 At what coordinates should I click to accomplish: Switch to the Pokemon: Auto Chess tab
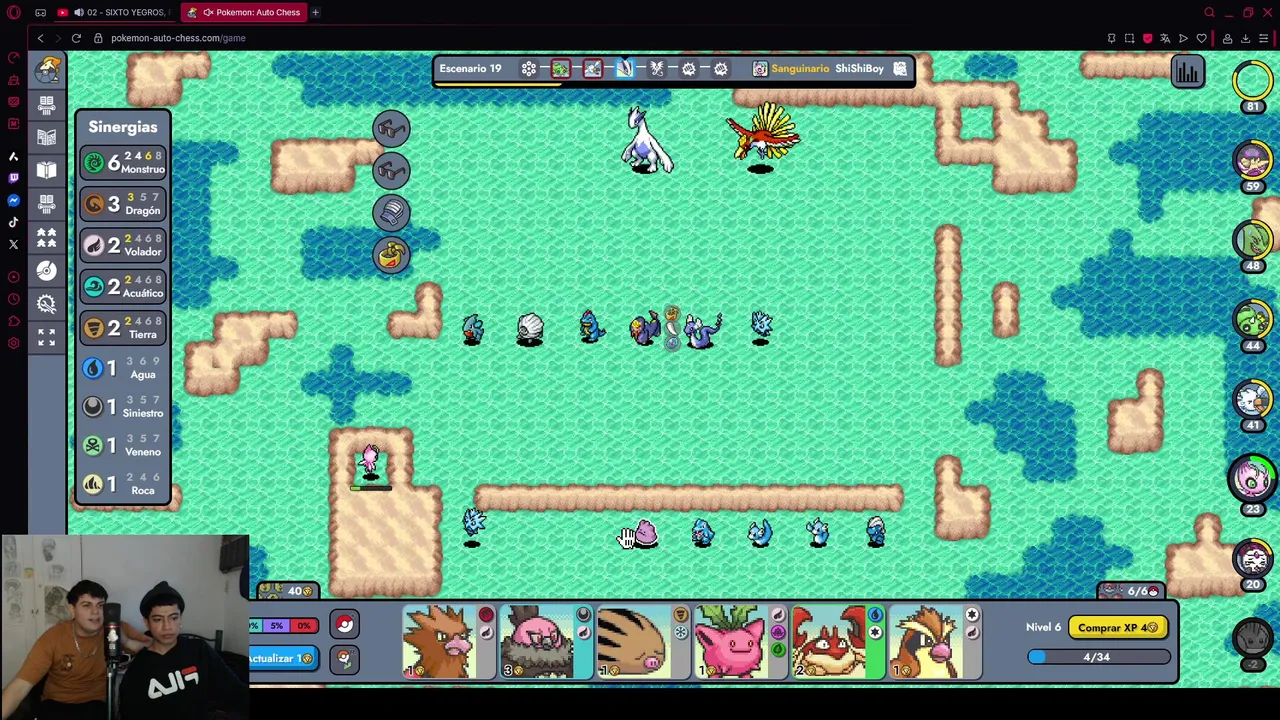pos(245,12)
